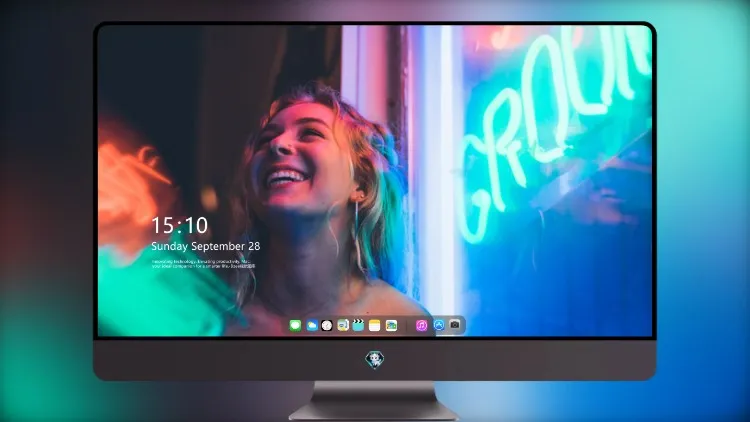Open the blue App Store icon
The height and width of the screenshot is (422, 750).
(439, 325)
